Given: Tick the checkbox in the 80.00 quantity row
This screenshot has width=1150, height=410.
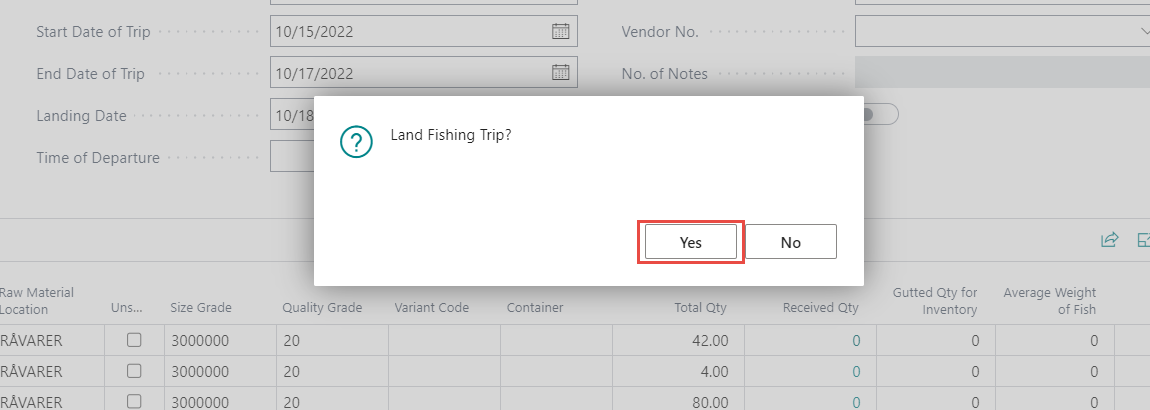Looking at the screenshot, I should (x=134, y=403).
